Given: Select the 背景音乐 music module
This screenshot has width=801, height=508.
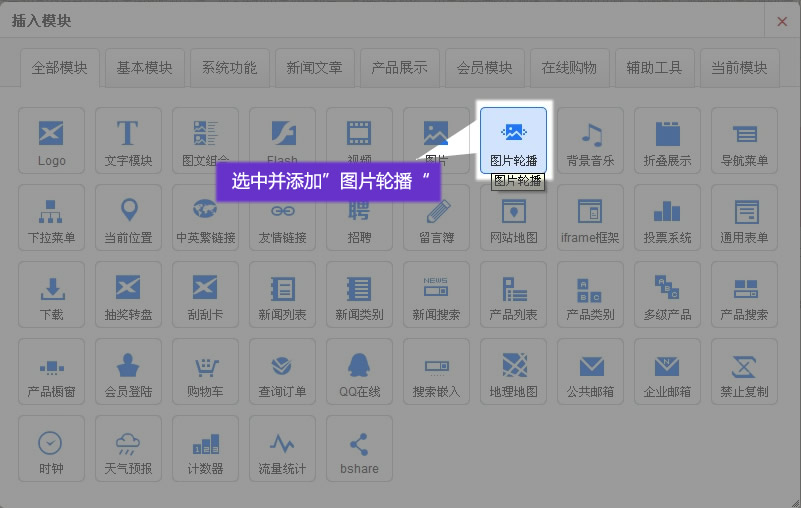Looking at the screenshot, I should coord(590,141).
